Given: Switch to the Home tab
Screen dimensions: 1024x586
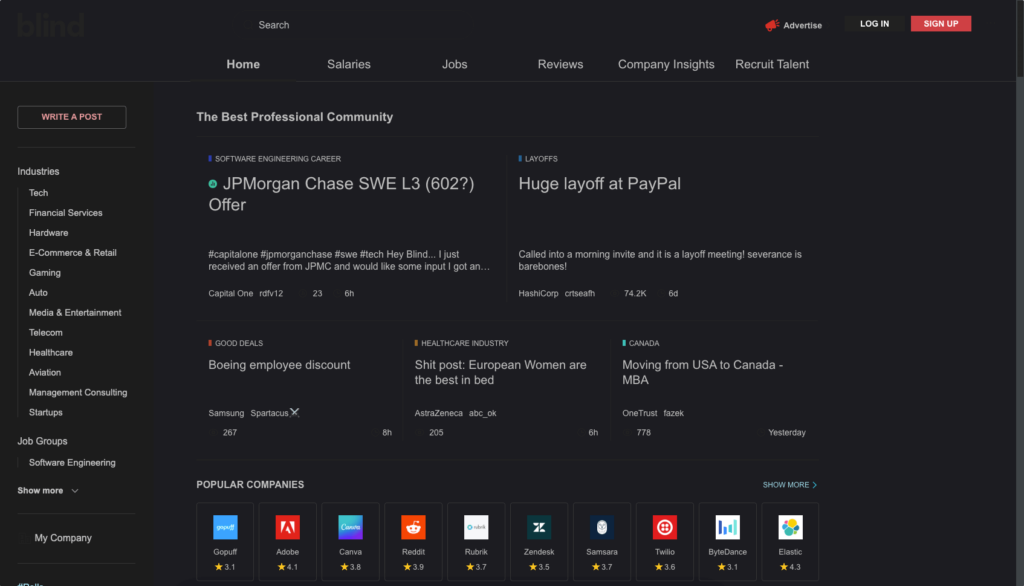Looking at the screenshot, I should pyautogui.click(x=243, y=64).
